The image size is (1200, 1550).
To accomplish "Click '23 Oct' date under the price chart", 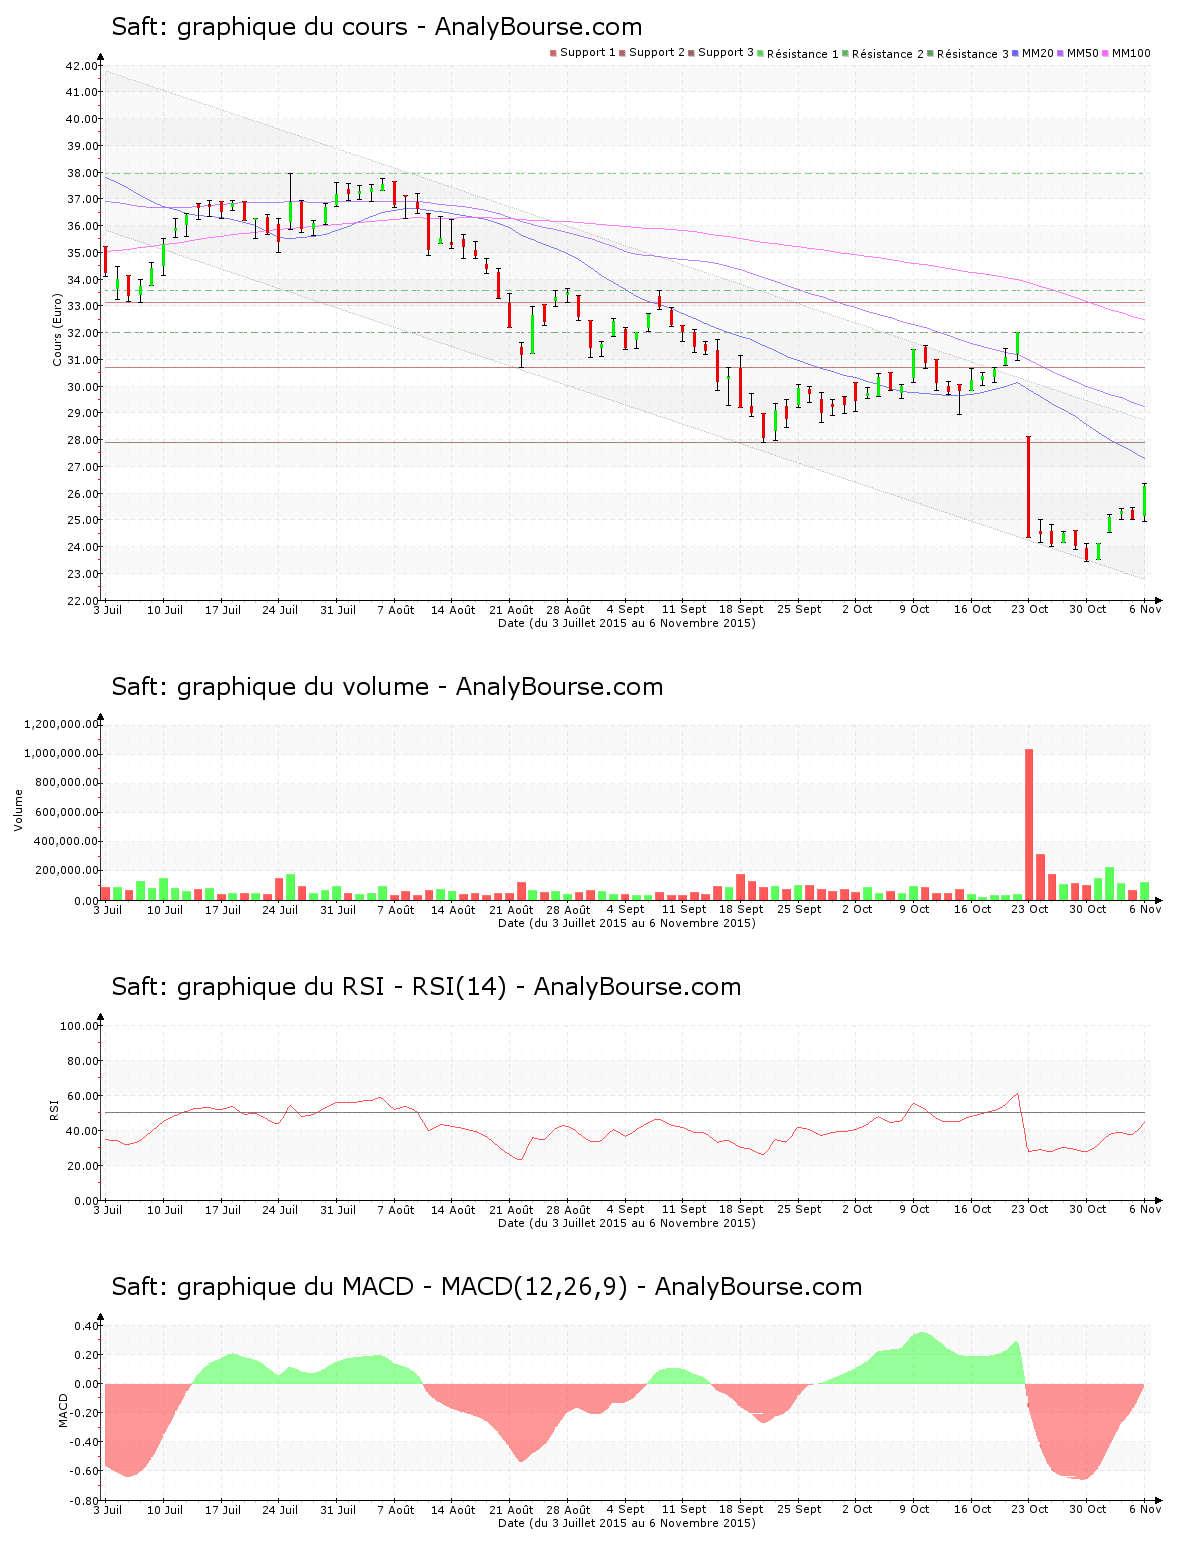I will [1030, 610].
